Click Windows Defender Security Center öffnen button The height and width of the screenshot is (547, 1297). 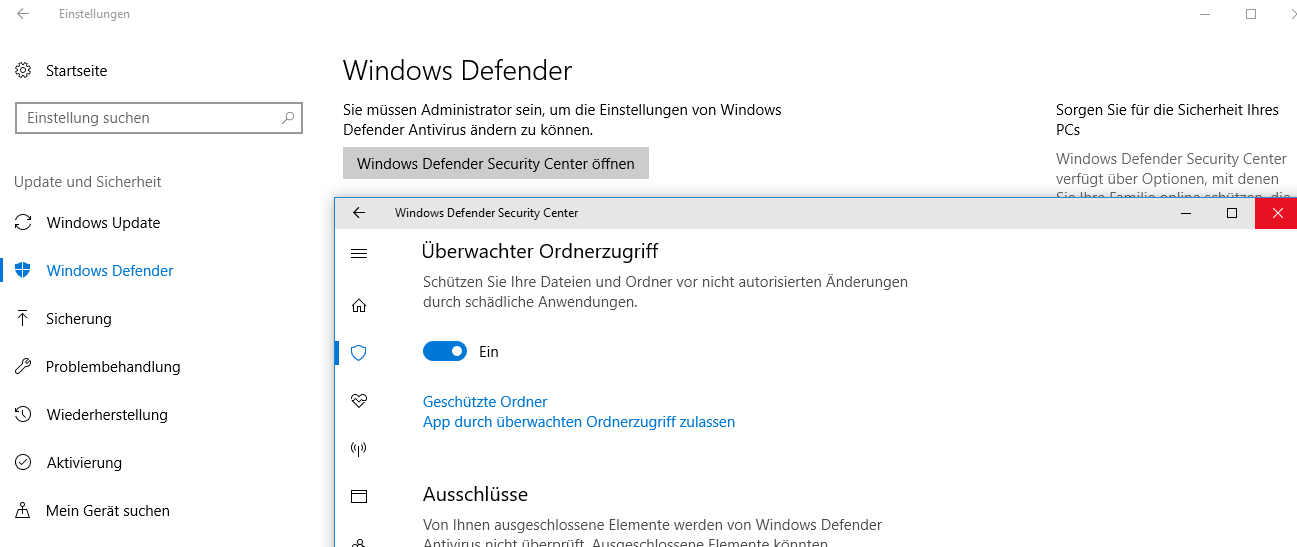496,163
